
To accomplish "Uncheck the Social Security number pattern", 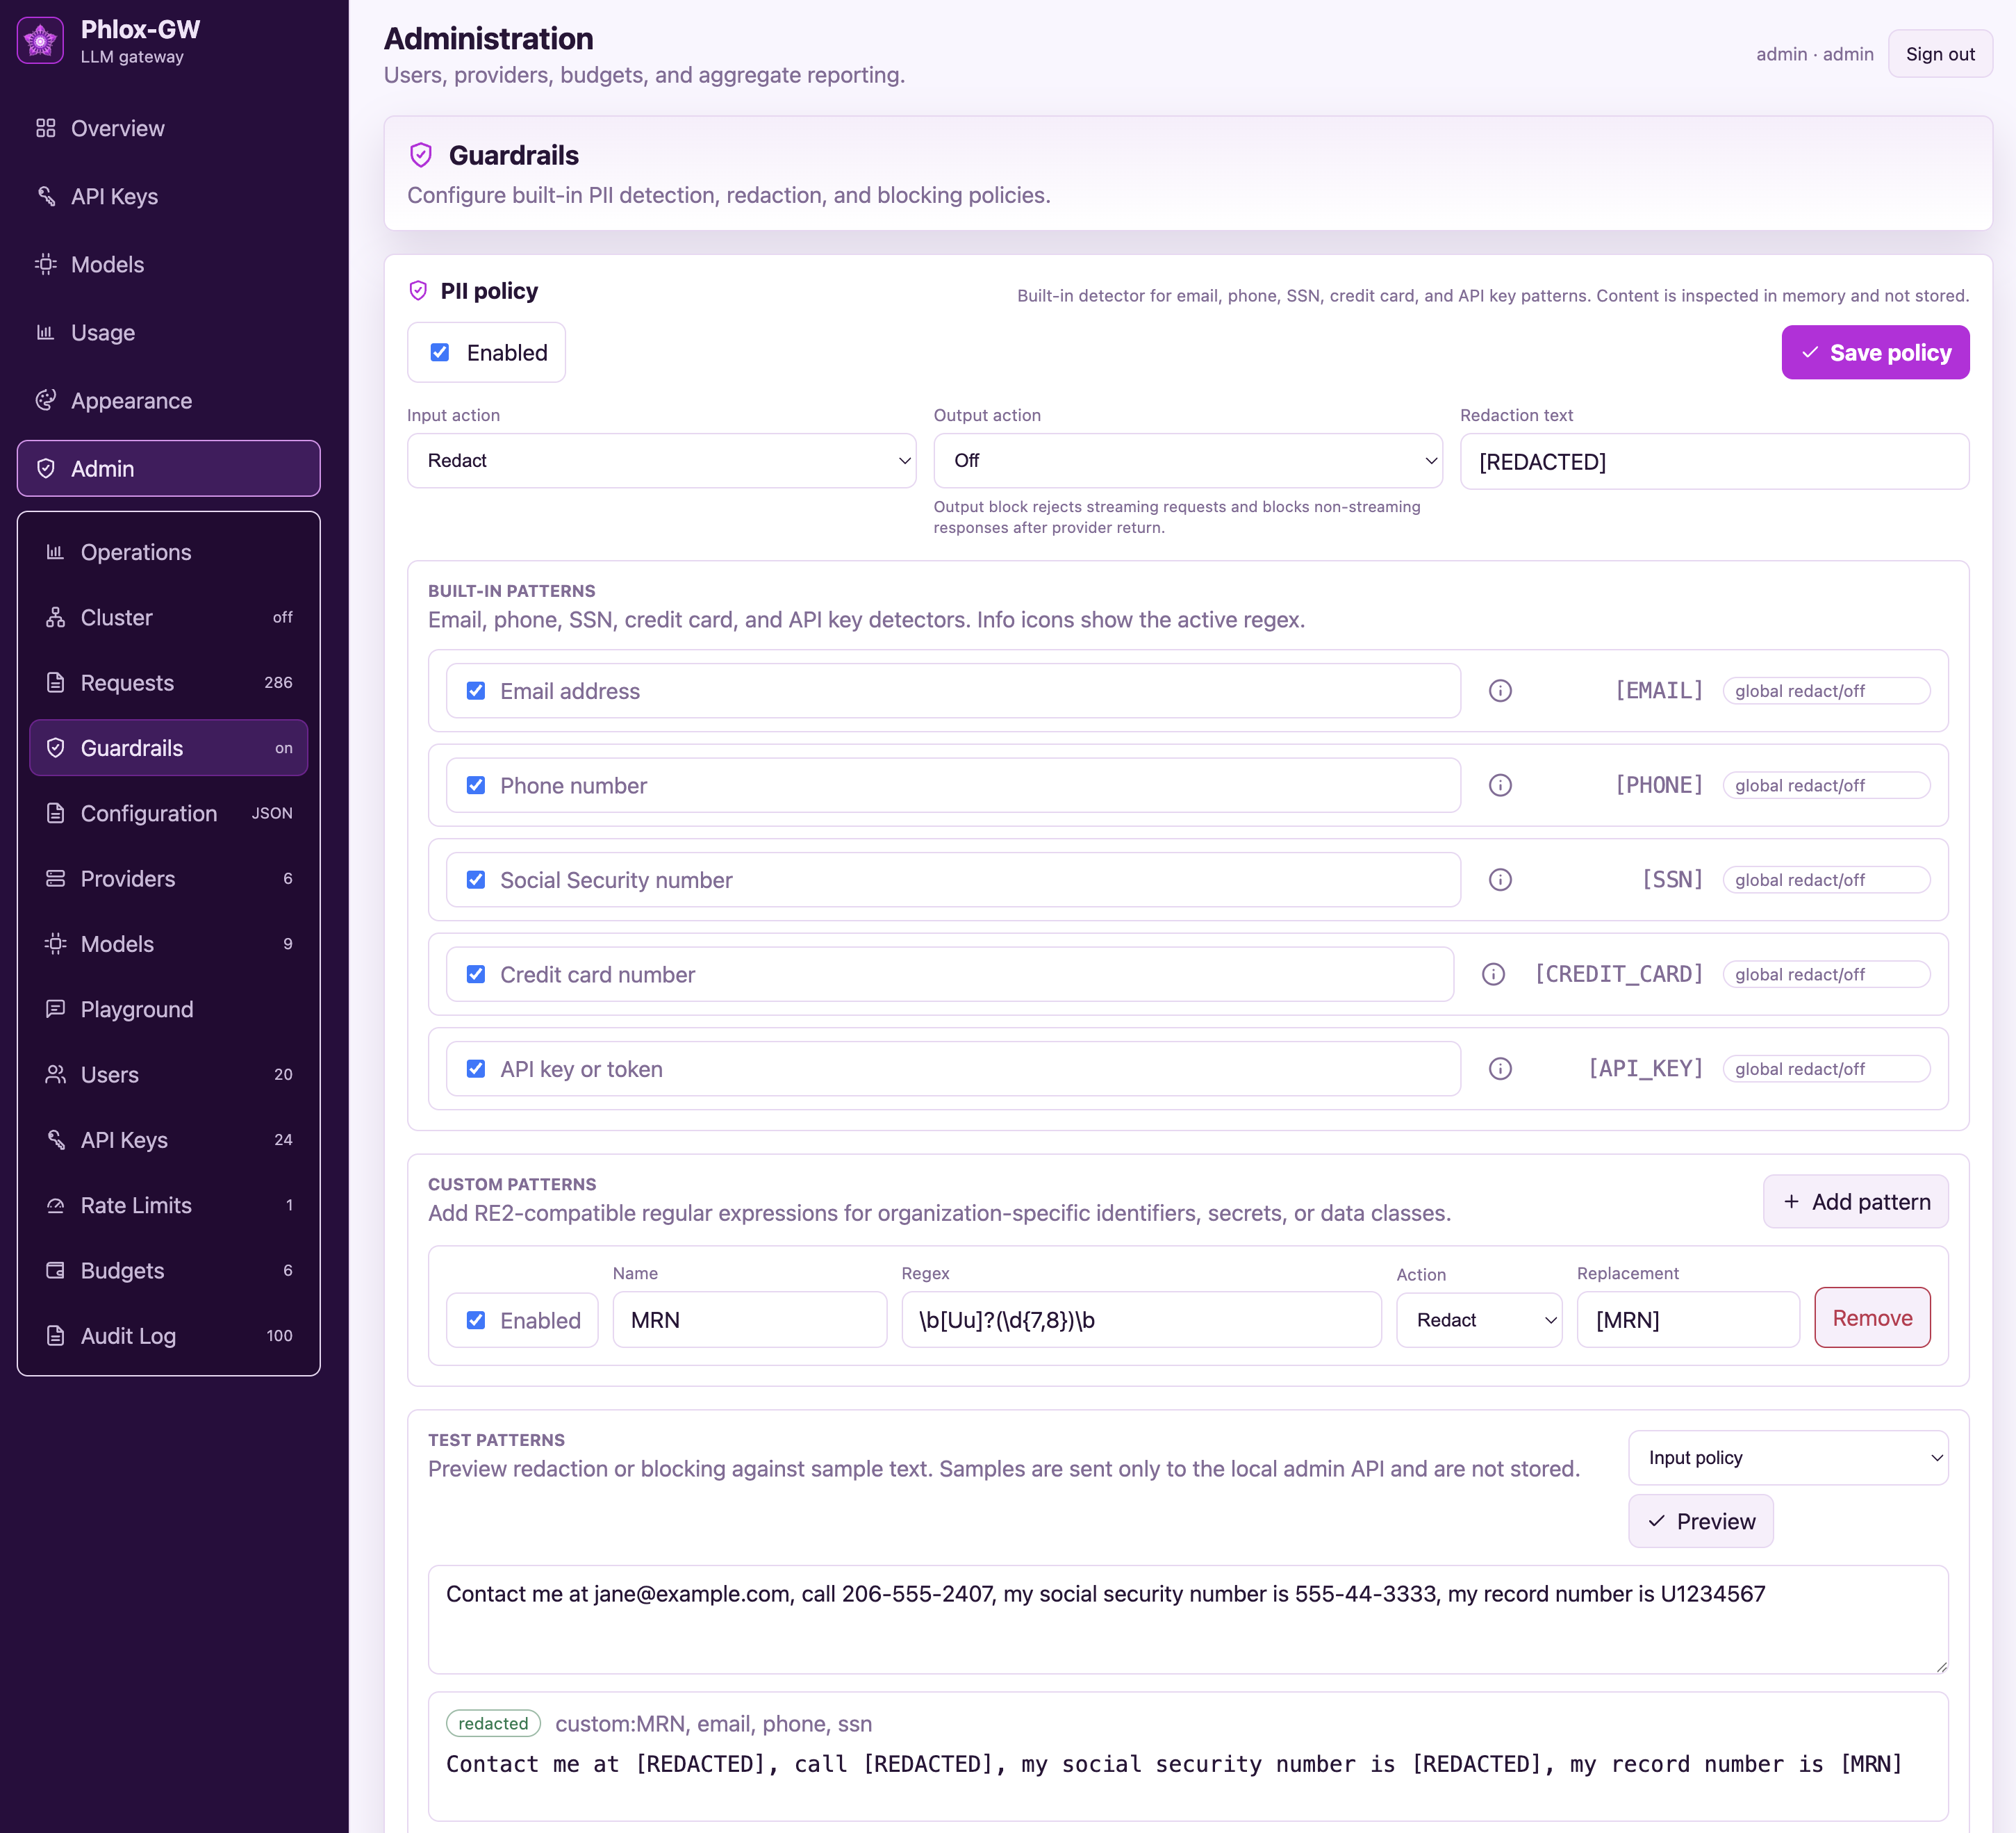I will coord(476,879).
